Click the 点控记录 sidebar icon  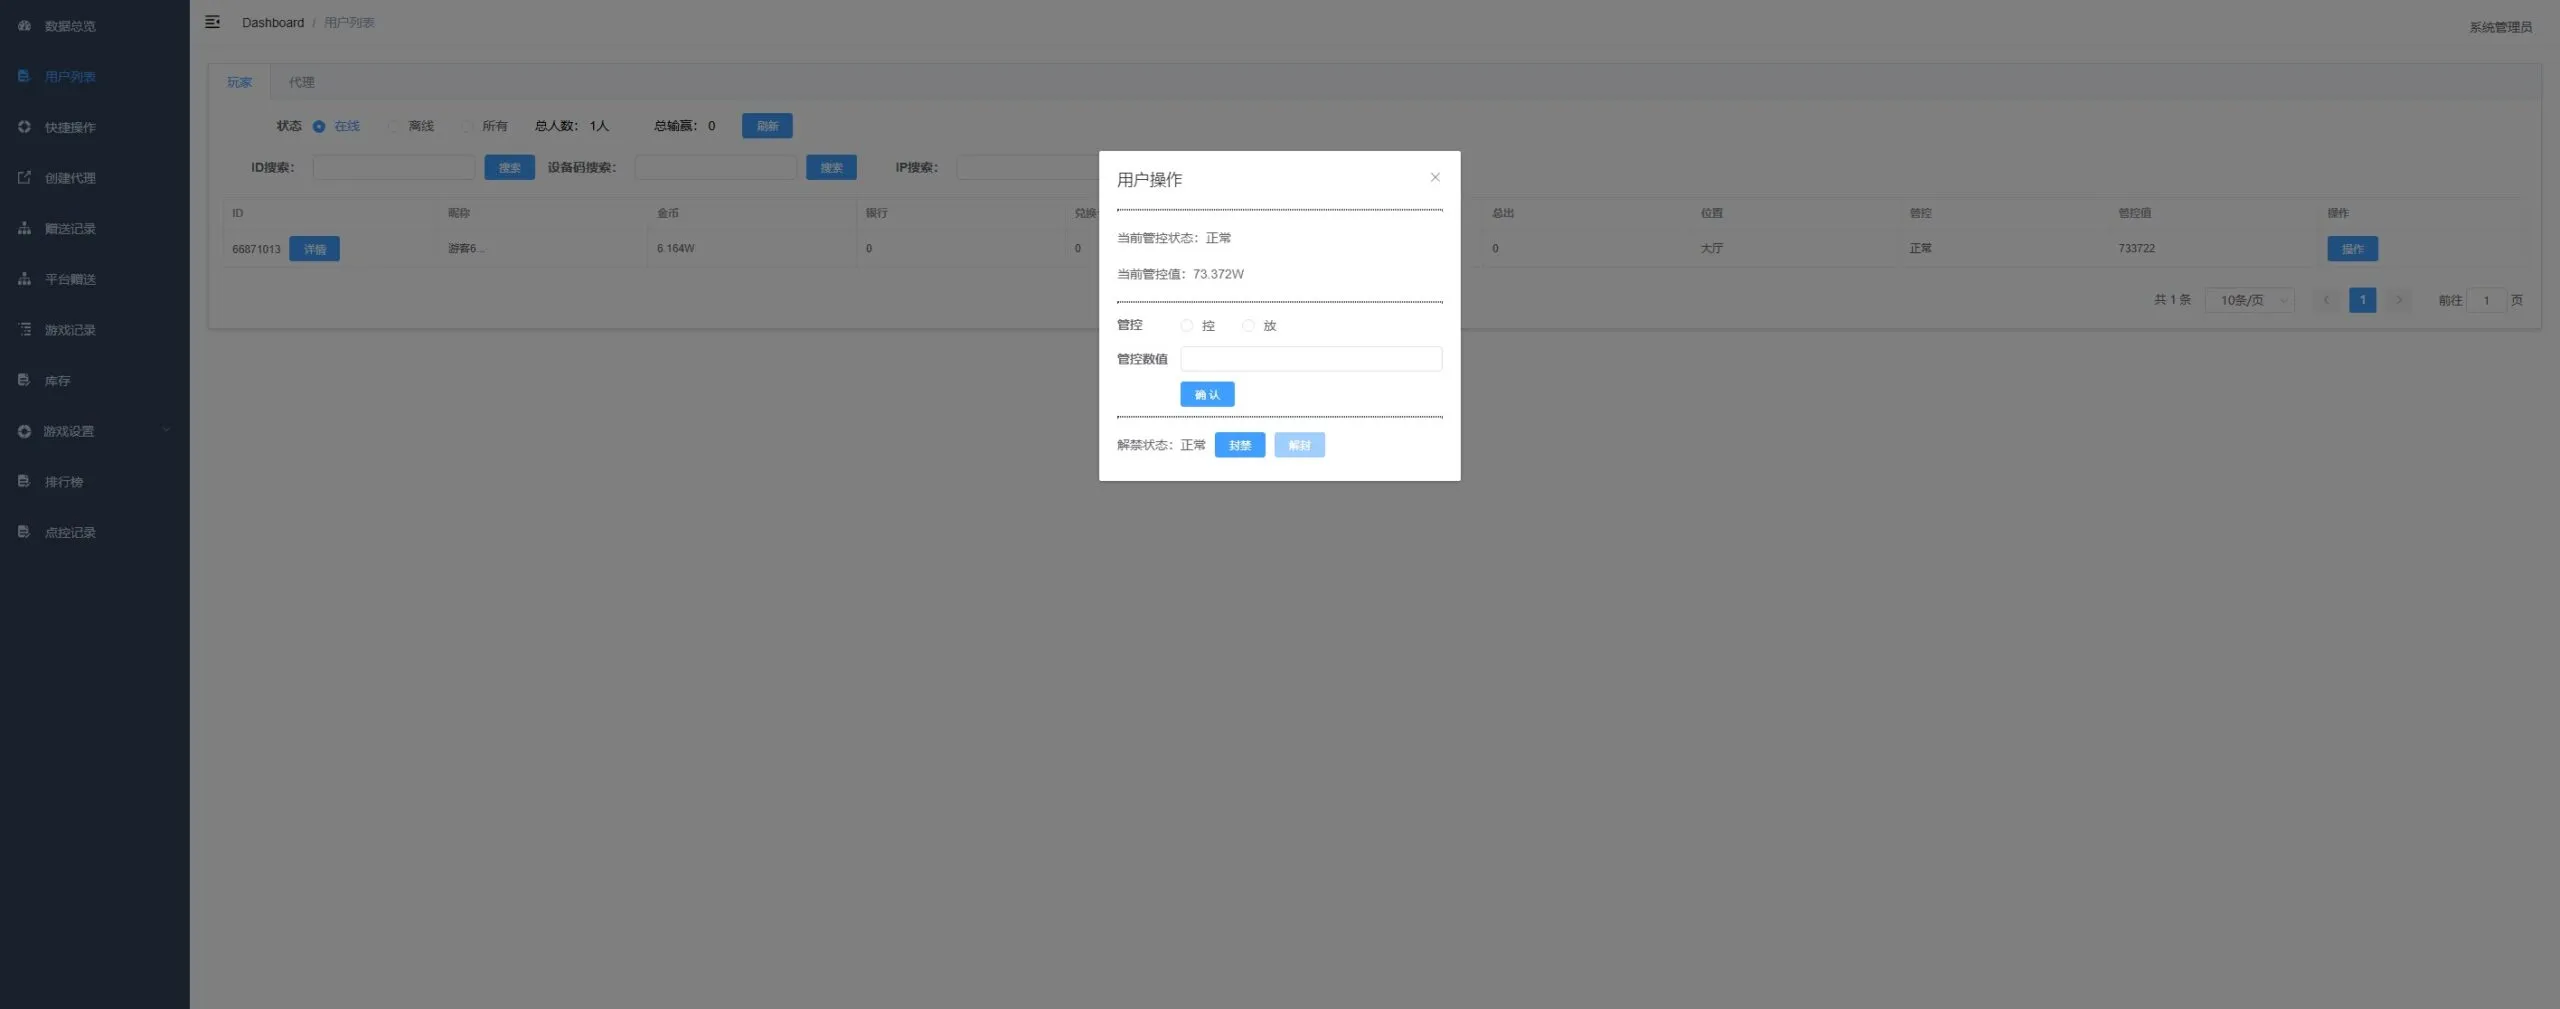tap(24, 532)
